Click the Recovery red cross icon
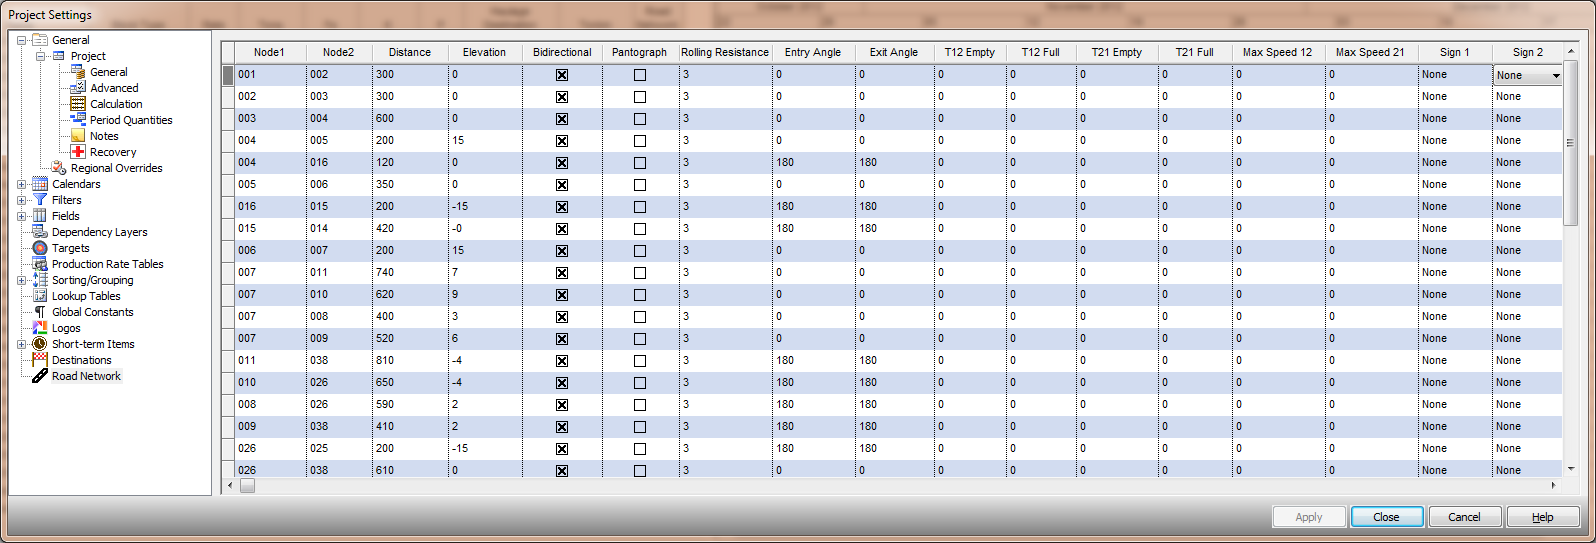This screenshot has height=543, width=1596. click(x=78, y=152)
